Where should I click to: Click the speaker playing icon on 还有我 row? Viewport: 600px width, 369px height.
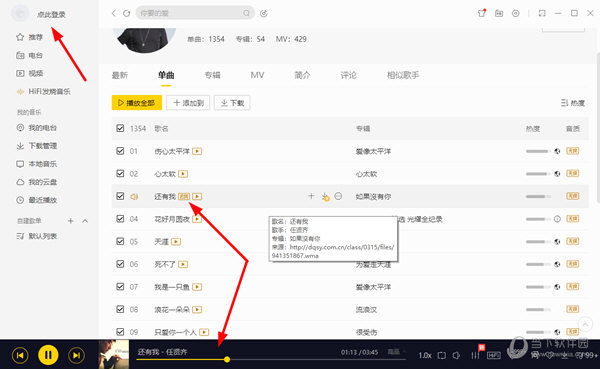pyautogui.click(x=134, y=196)
